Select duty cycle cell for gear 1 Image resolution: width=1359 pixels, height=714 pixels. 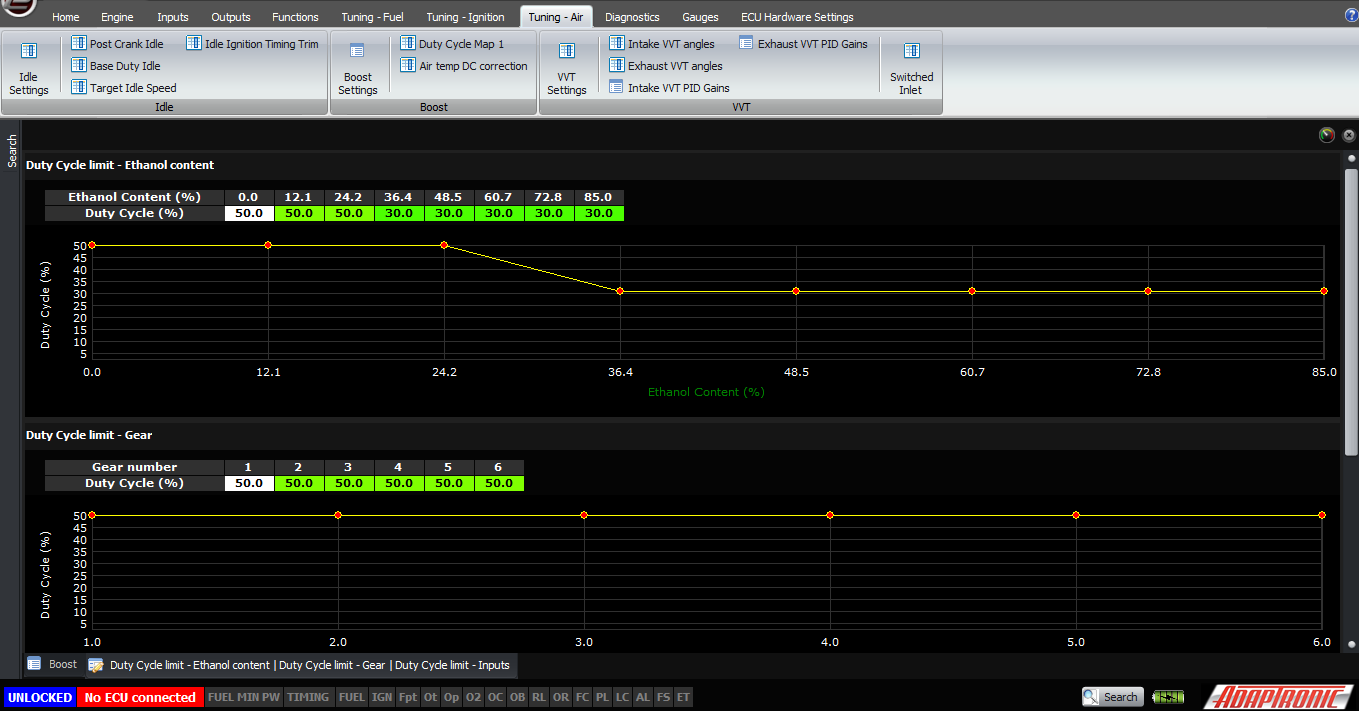[249, 483]
